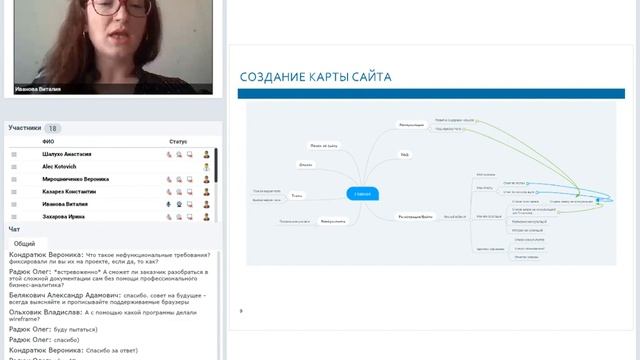Viewport: 640px width, 360px height.
Task: Click user role icon for Мирошниченко Вероника
Action: (207, 179)
